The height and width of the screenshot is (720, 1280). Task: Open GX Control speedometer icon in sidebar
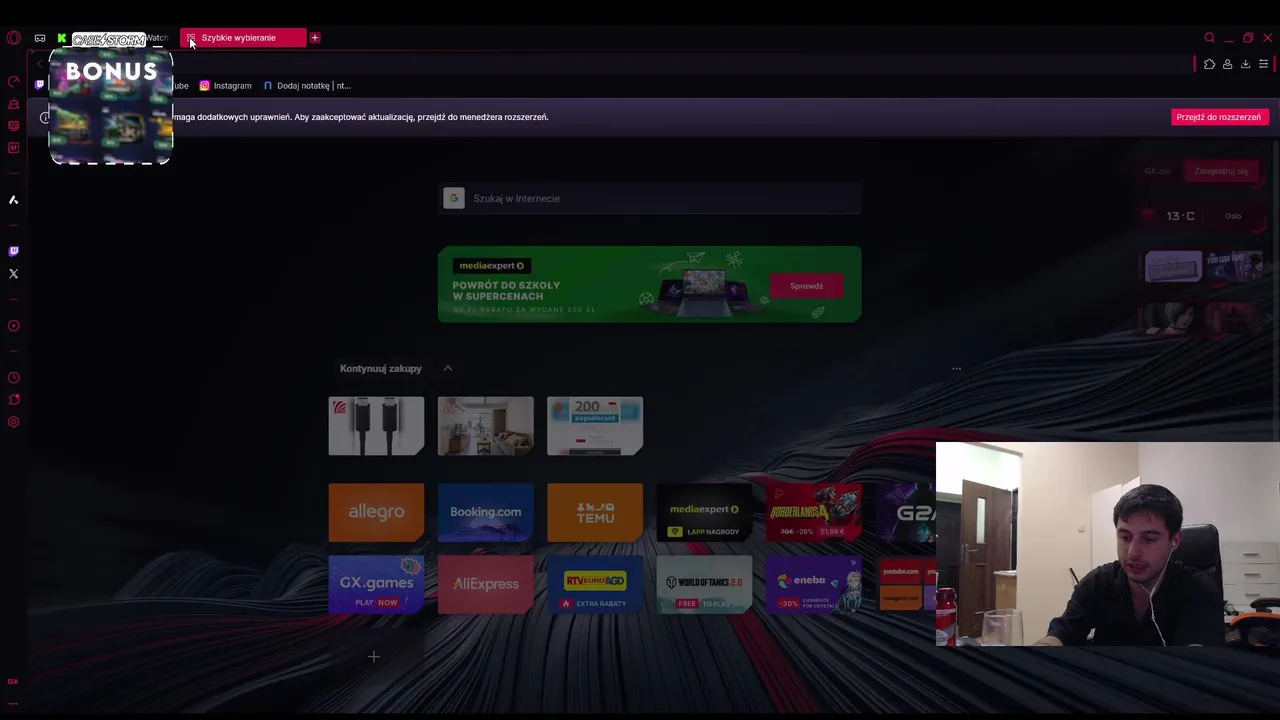[x=13, y=82]
